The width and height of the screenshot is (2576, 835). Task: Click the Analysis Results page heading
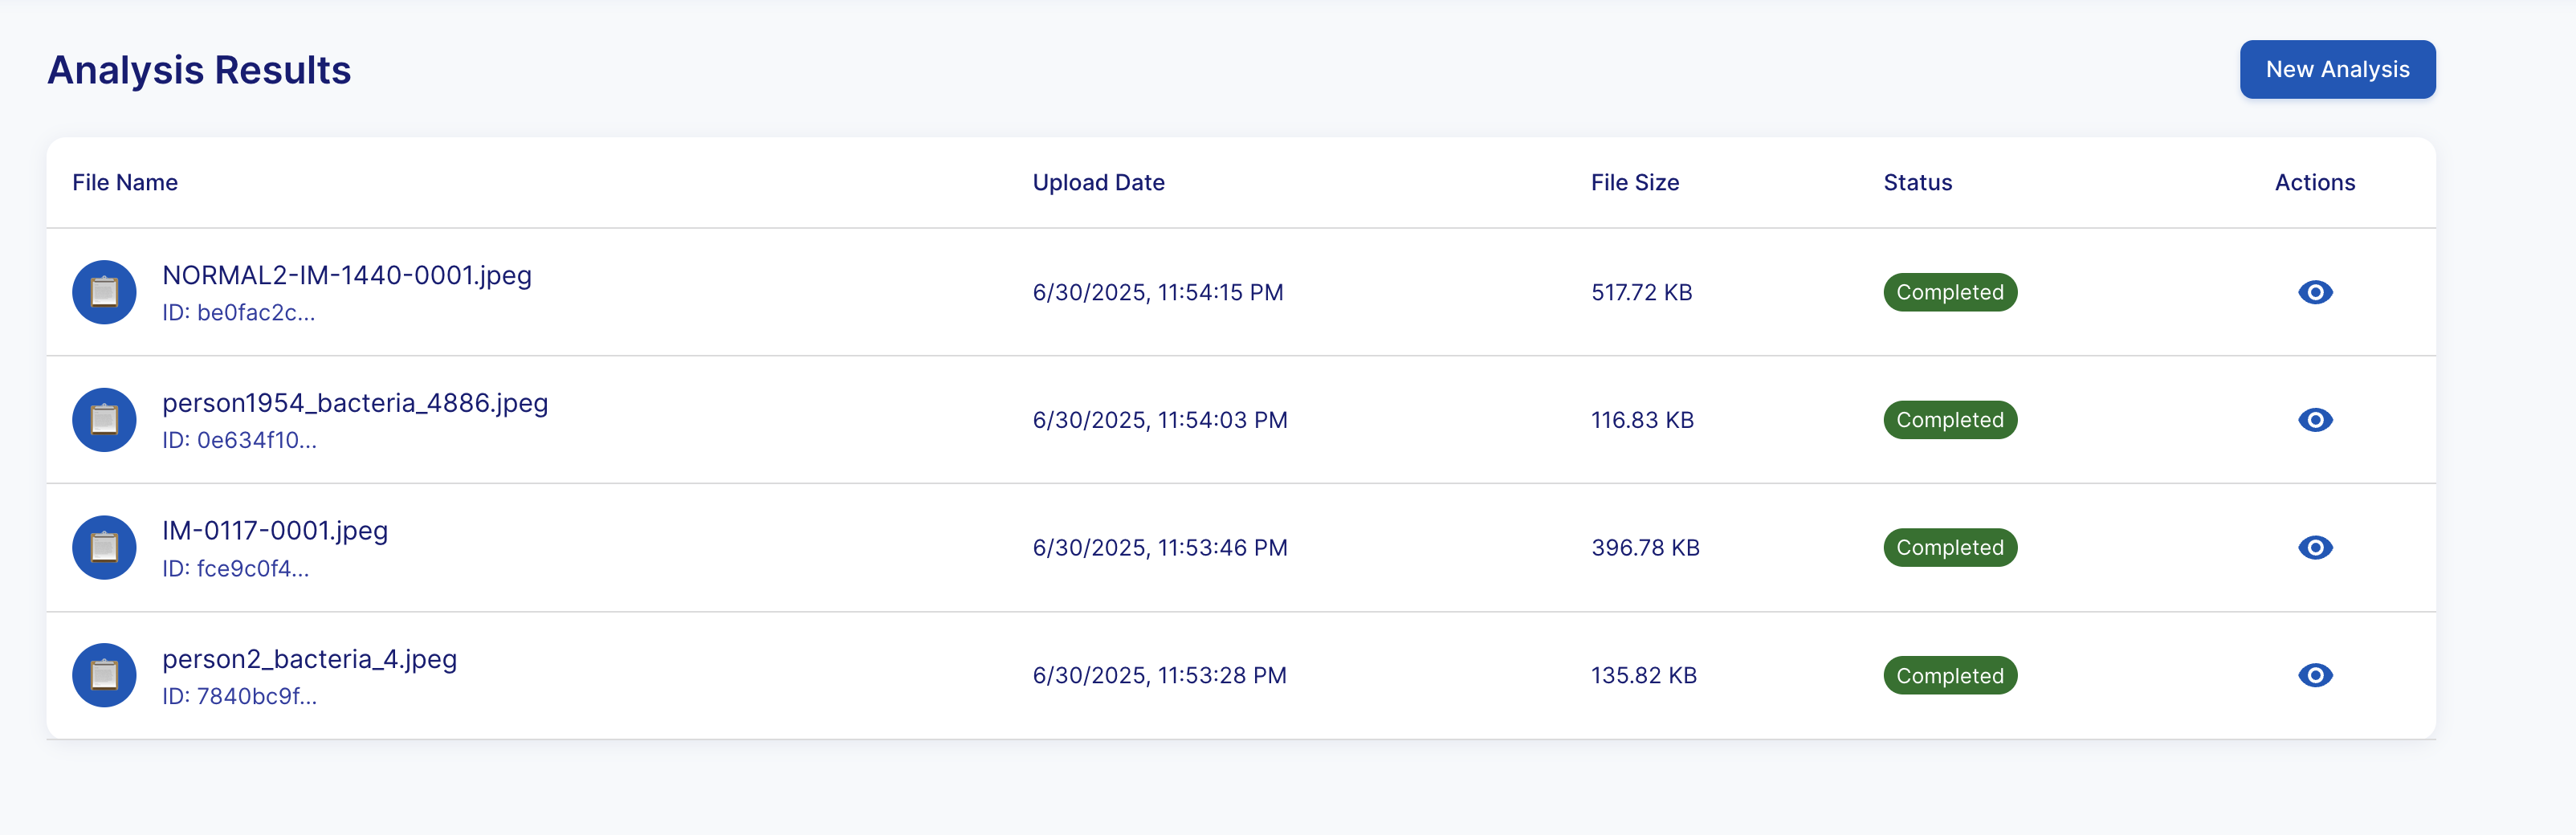click(199, 70)
